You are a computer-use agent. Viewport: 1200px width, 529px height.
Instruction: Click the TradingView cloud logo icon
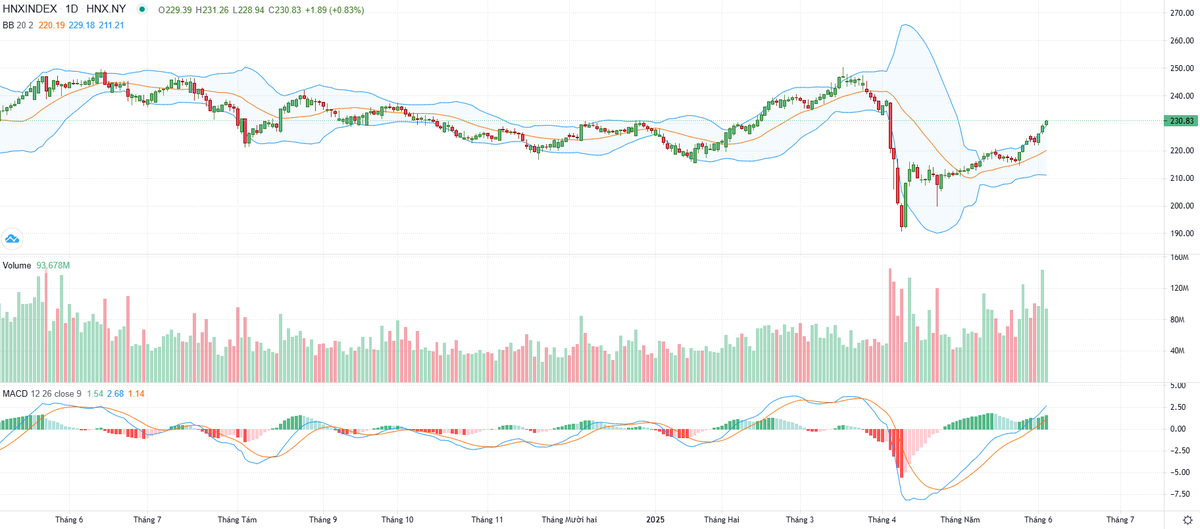coord(13,238)
